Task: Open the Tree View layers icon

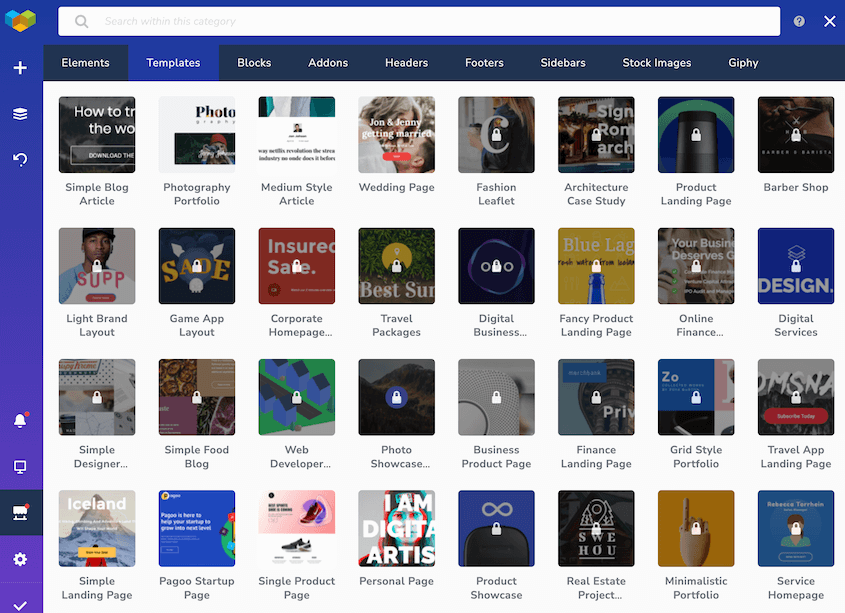Action: 20,114
